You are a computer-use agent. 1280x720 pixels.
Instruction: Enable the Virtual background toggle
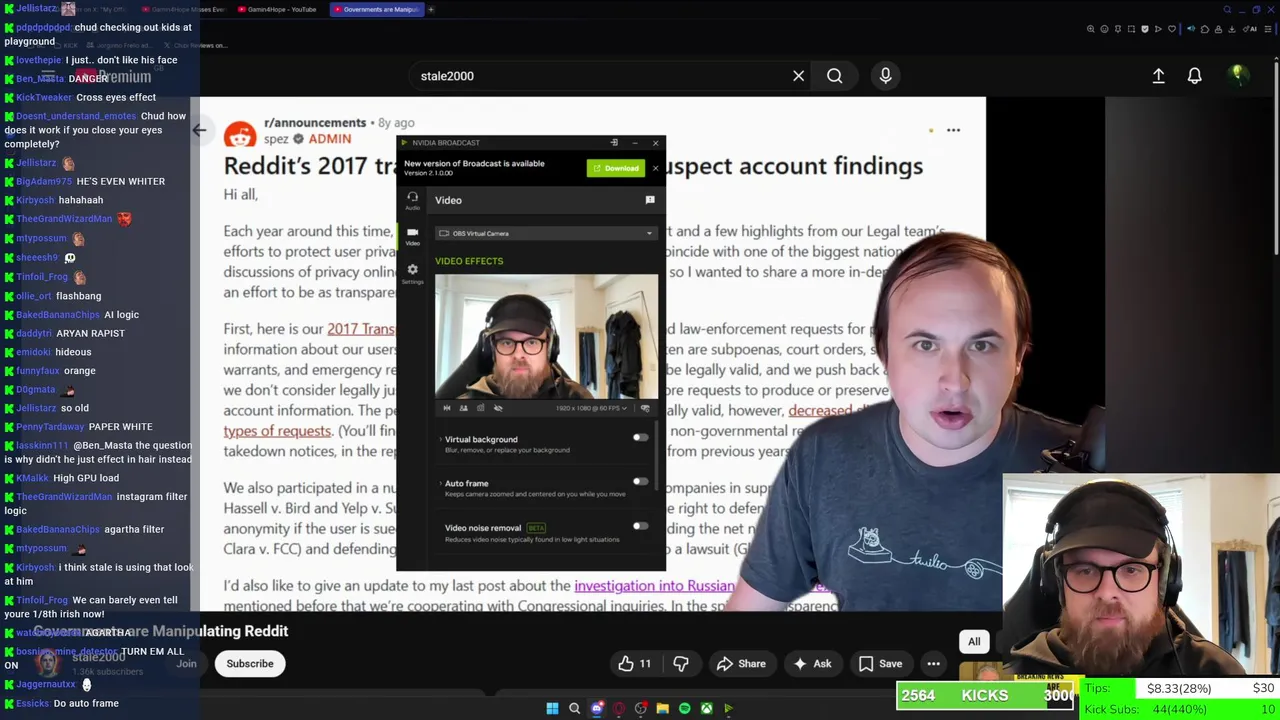point(640,438)
